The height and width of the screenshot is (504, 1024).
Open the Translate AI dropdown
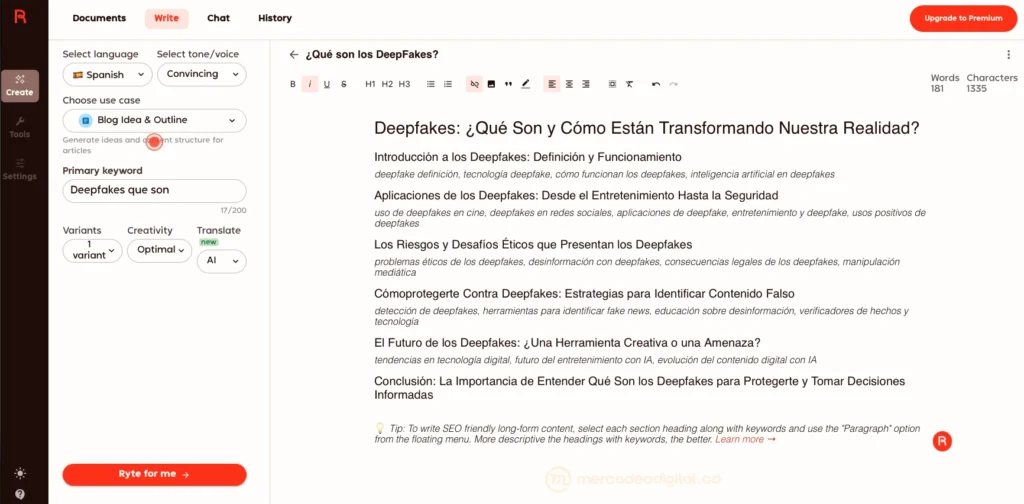click(x=222, y=260)
